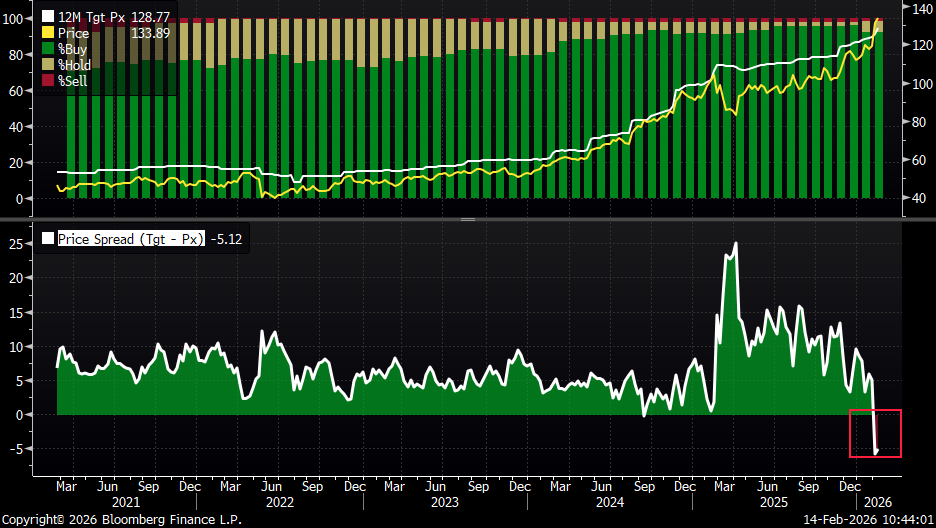The width and height of the screenshot is (936, 528).
Task: Click the 15 axis label in spread panel
Action: pos(16,313)
